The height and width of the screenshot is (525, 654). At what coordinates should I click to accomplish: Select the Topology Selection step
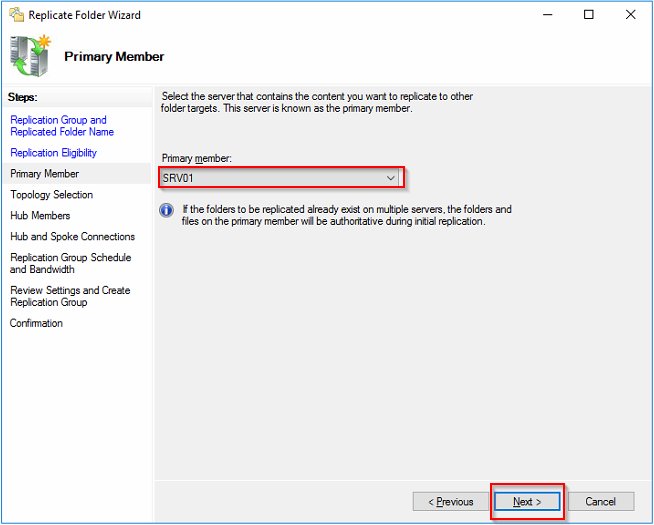click(x=51, y=195)
